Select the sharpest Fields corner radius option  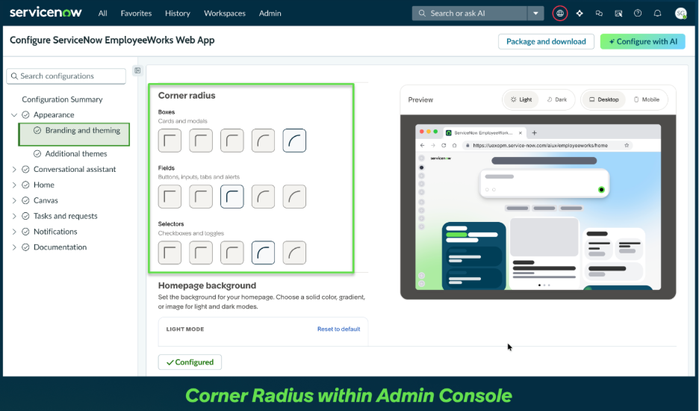[x=170, y=197]
